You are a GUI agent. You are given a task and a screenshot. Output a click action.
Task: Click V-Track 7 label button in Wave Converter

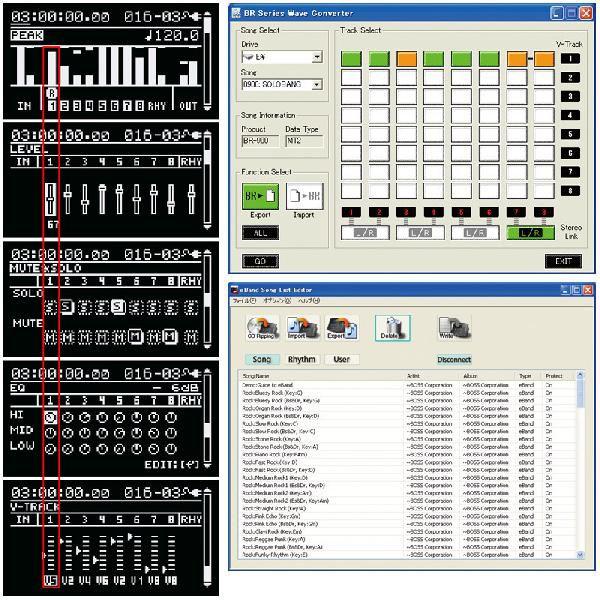pos(570,172)
